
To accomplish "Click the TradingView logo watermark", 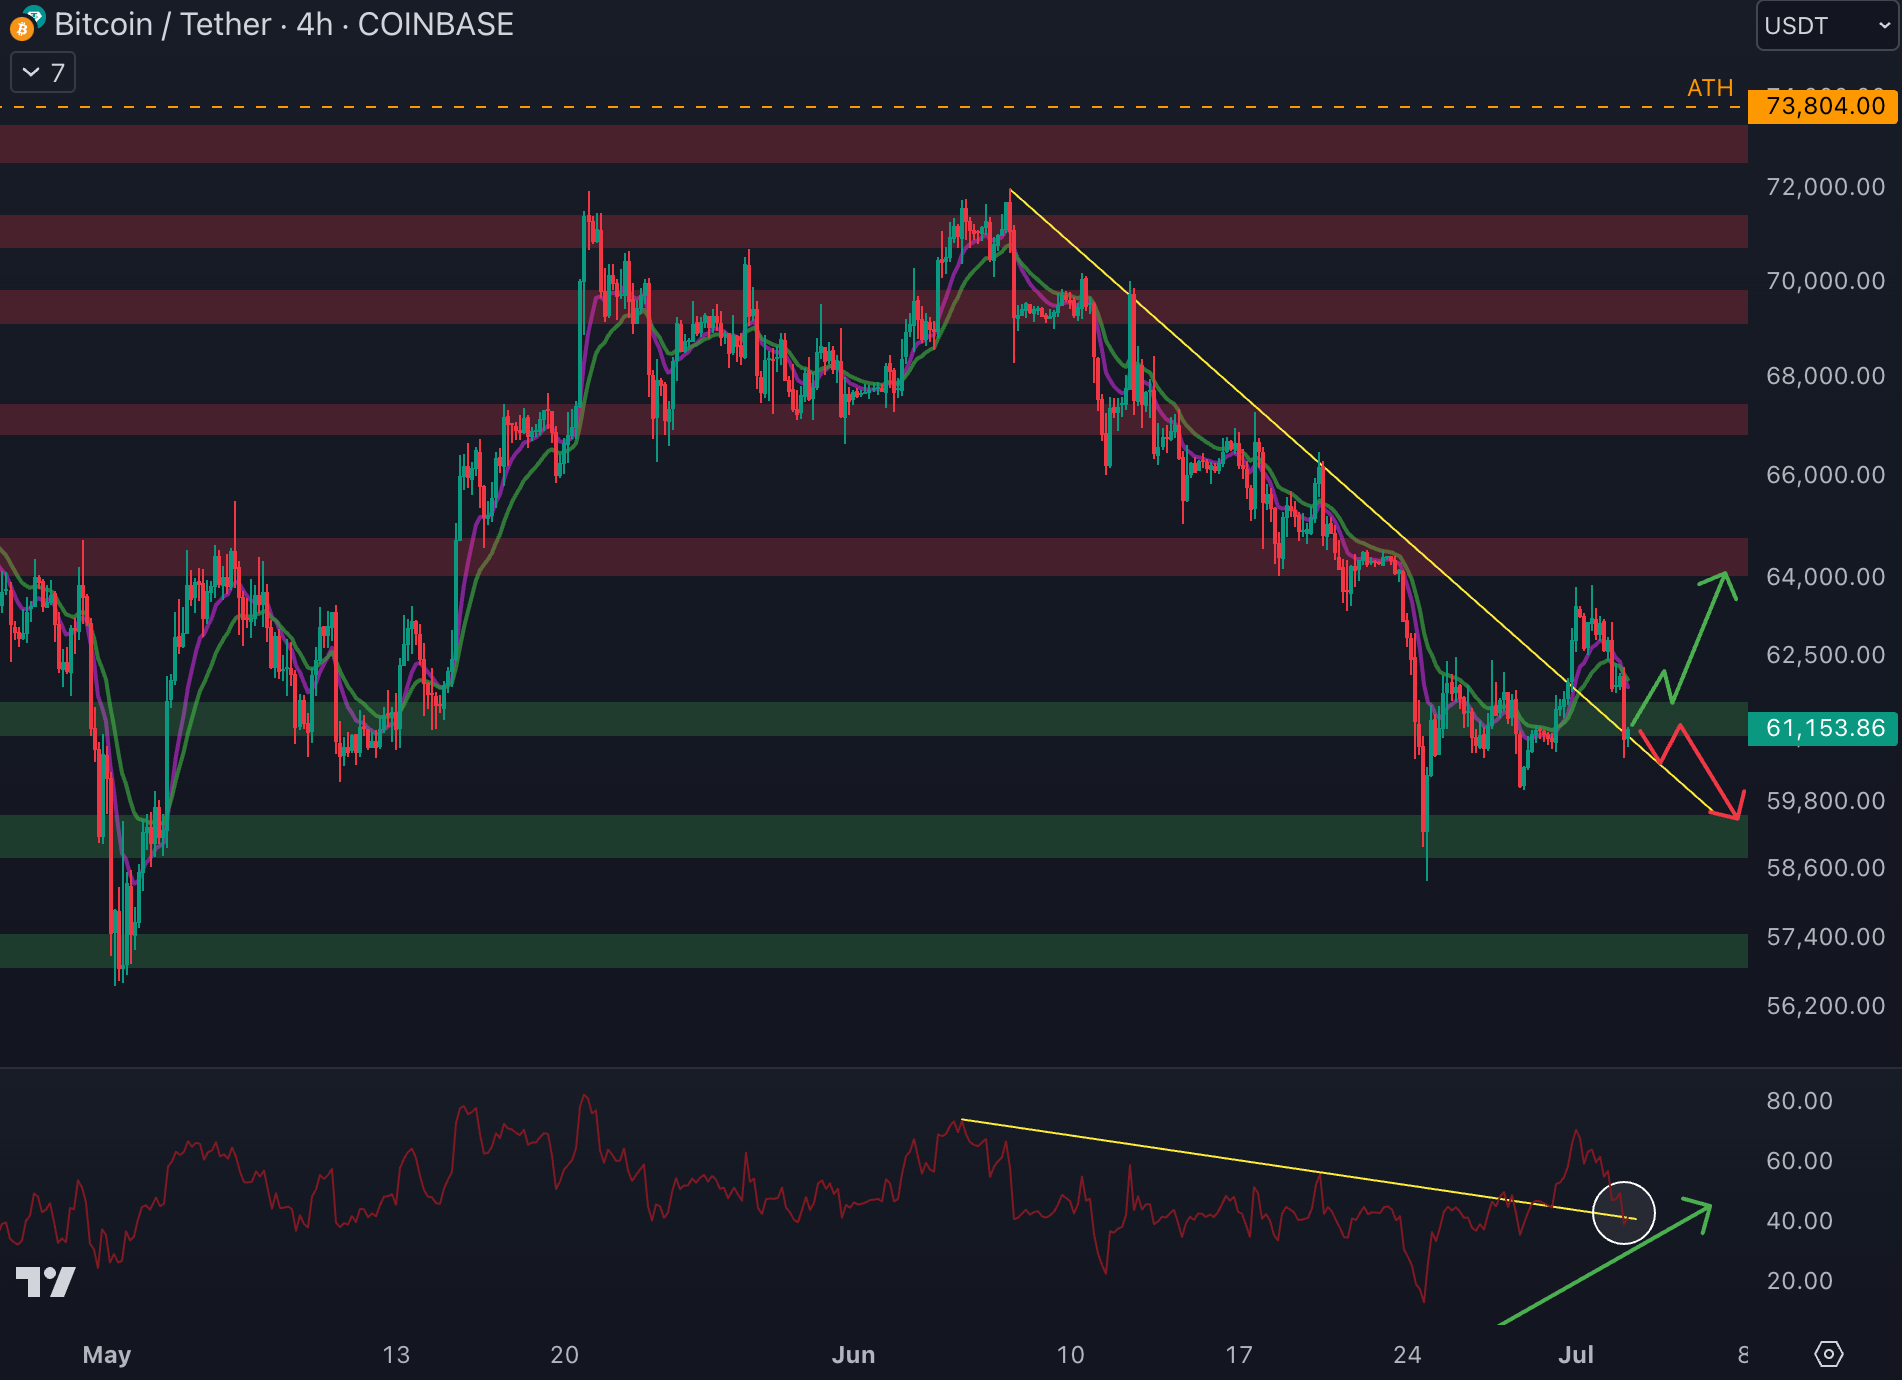I will (x=46, y=1282).
